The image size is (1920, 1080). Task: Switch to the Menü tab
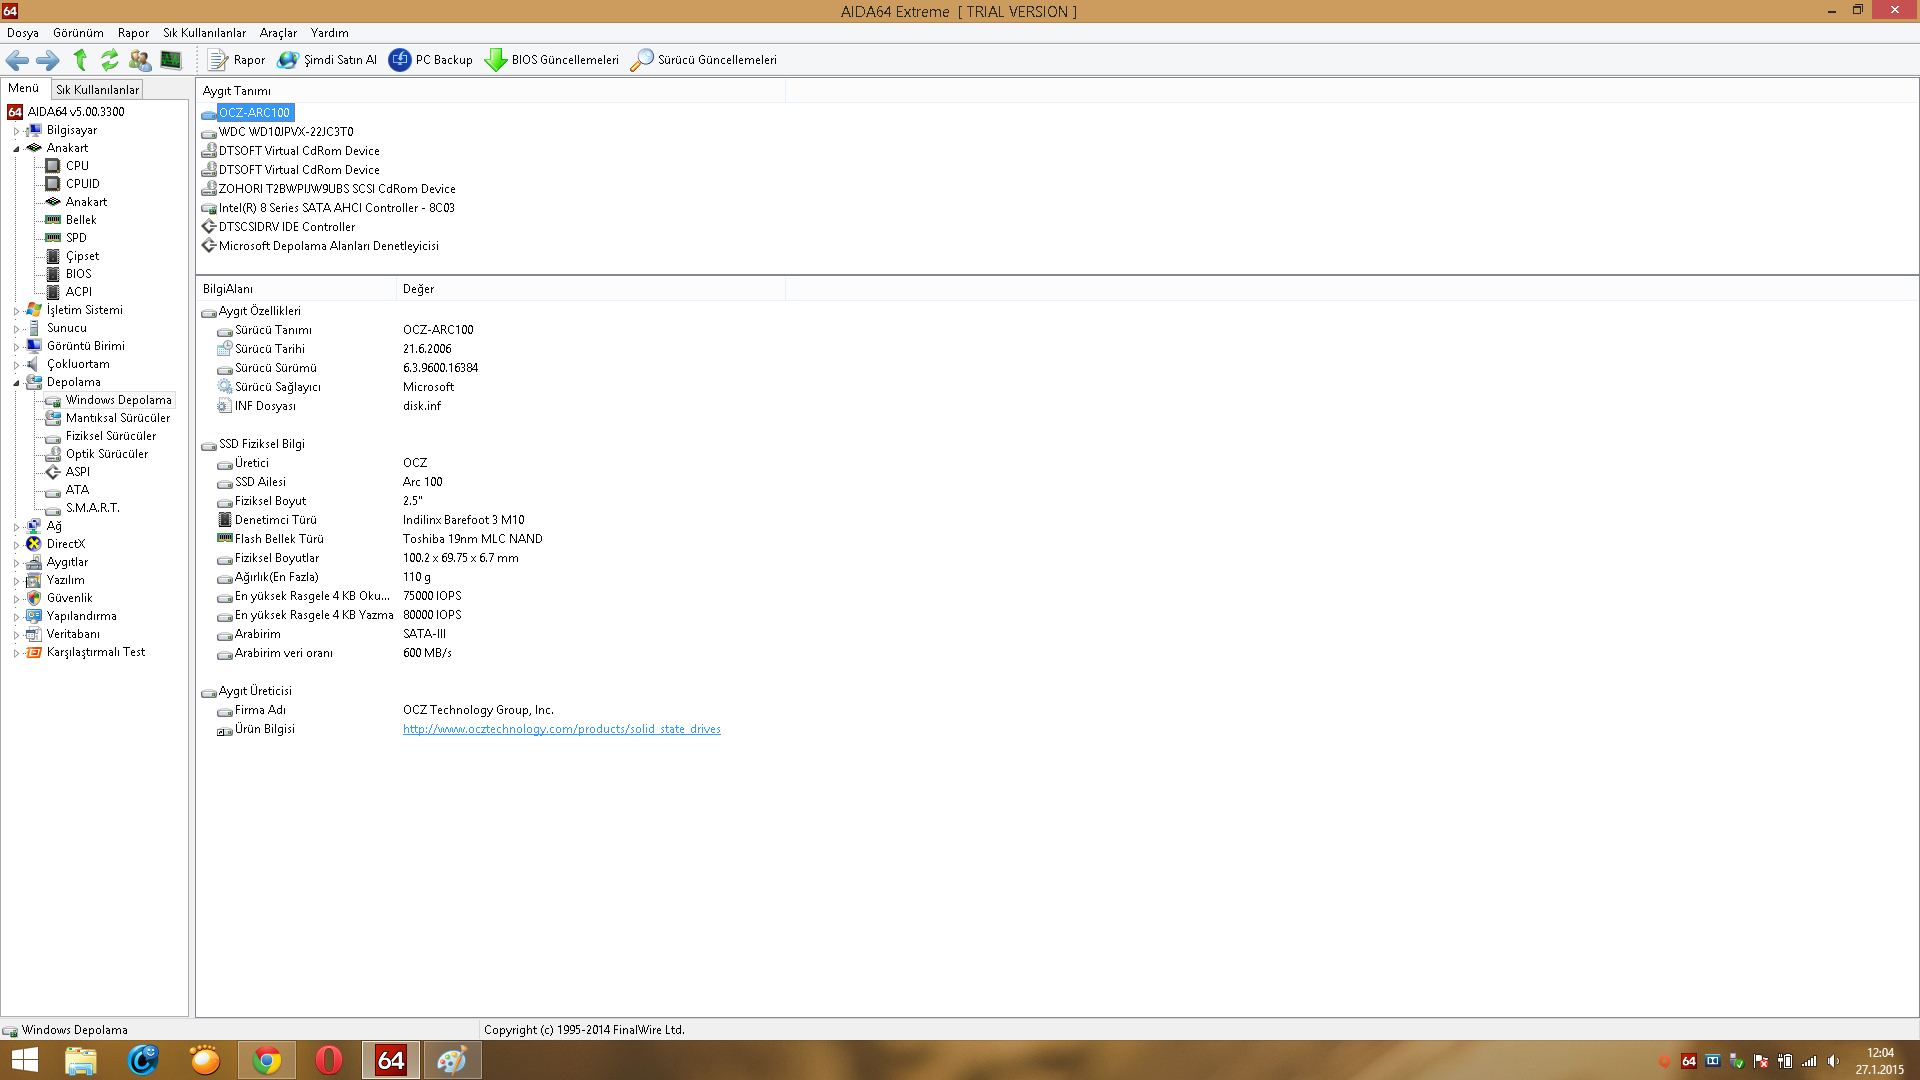click(24, 88)
